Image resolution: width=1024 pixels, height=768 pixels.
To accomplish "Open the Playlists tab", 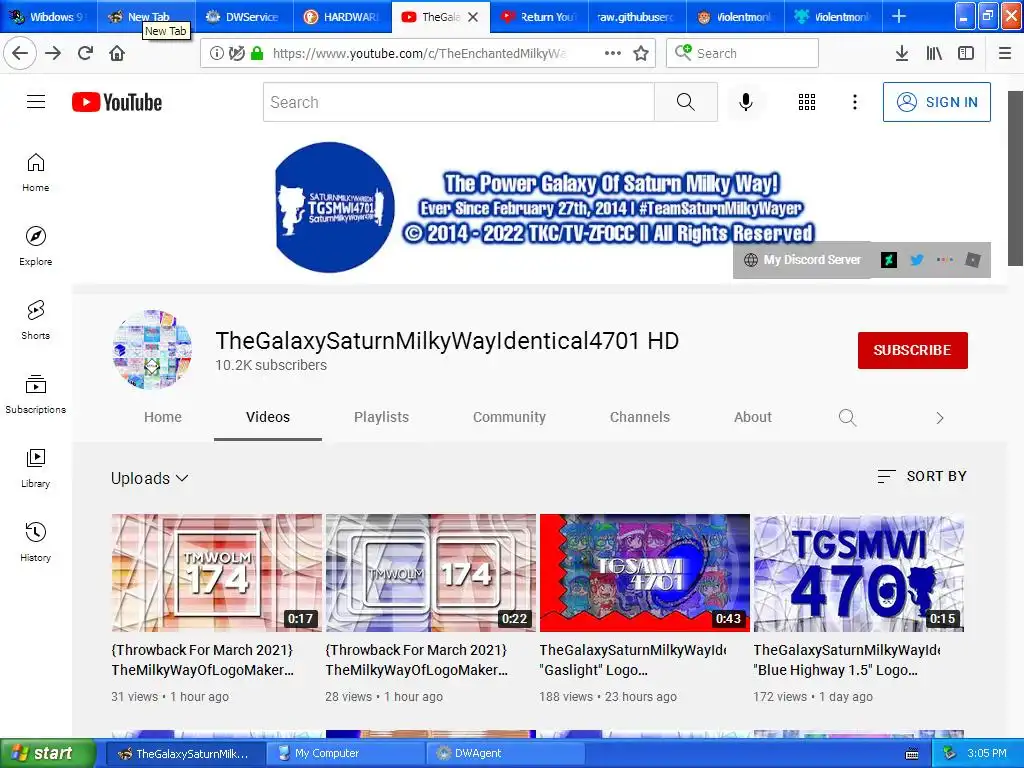I will pos(381,417).
